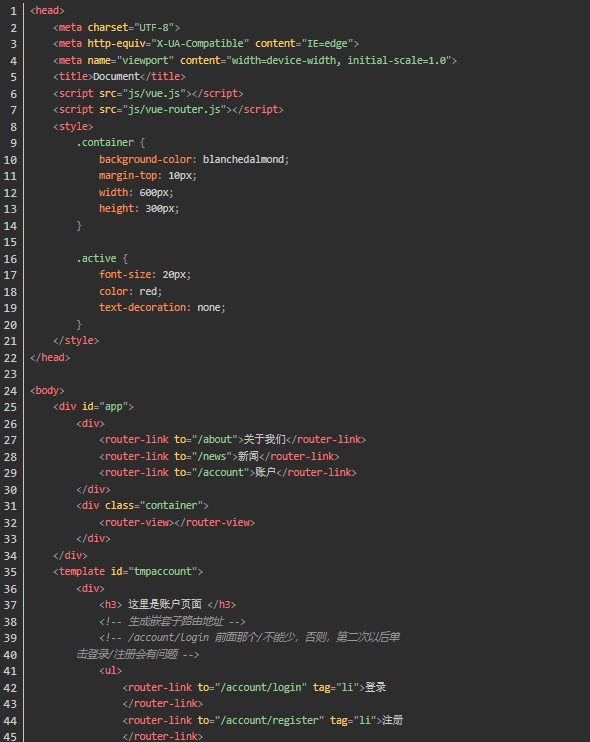The image size is (590, 742).
Task: Click the comment starting with /account/login
Action: click(x=249, y=637)
